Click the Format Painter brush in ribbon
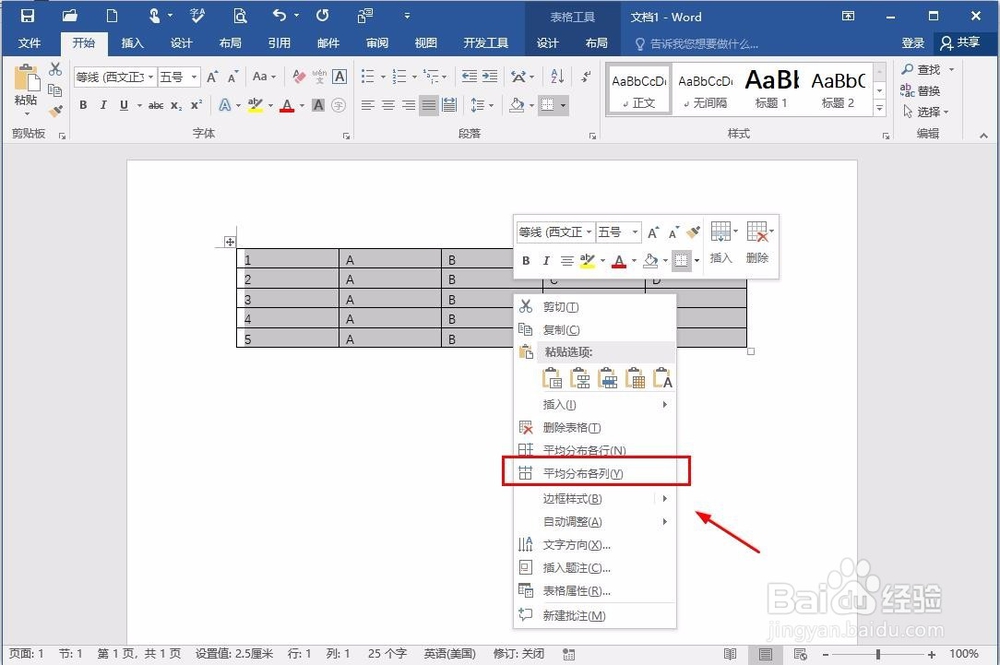 click(x=55, y=111)
